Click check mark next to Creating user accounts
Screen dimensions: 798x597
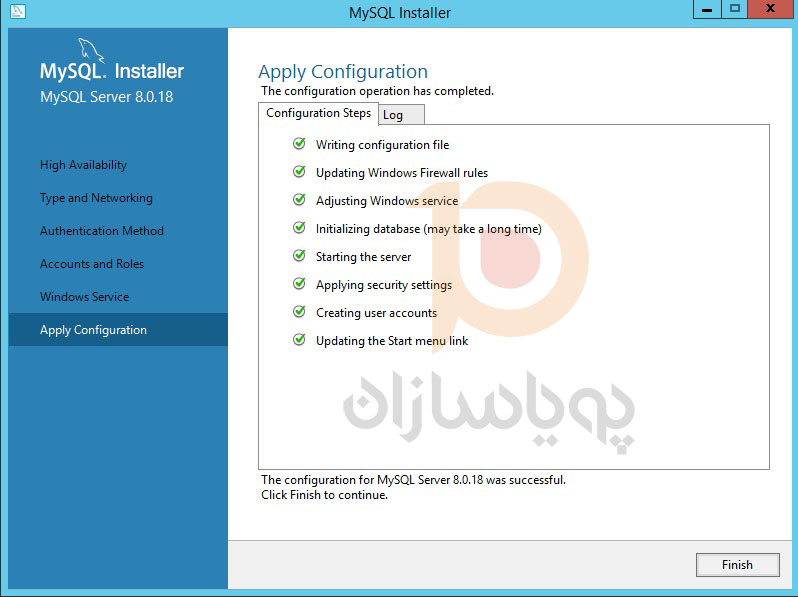click(299, 312)
